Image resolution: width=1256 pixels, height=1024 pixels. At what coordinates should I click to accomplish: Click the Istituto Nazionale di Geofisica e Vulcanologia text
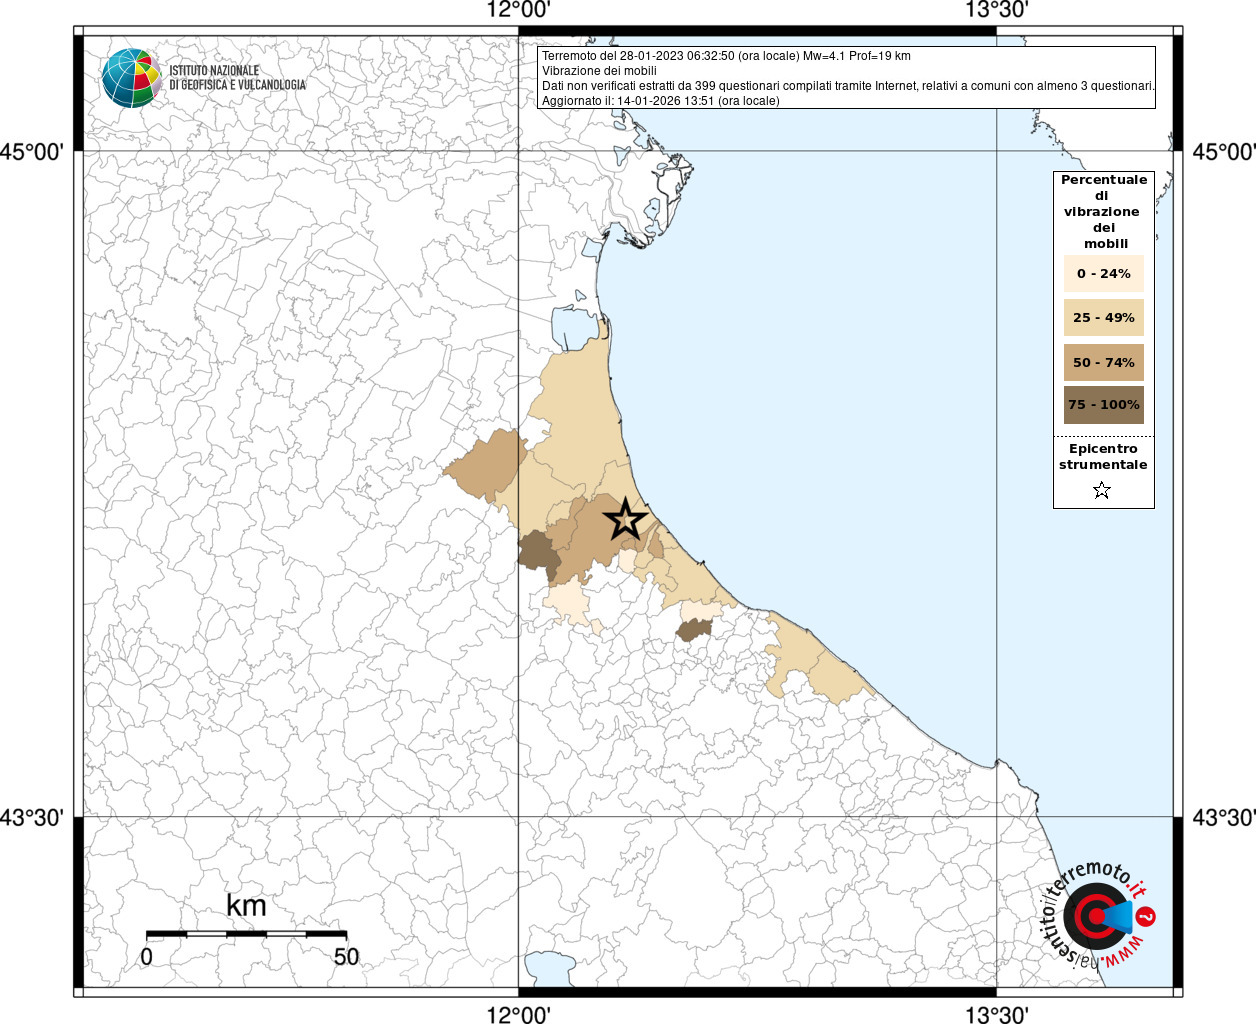click(x=237, y=78)
